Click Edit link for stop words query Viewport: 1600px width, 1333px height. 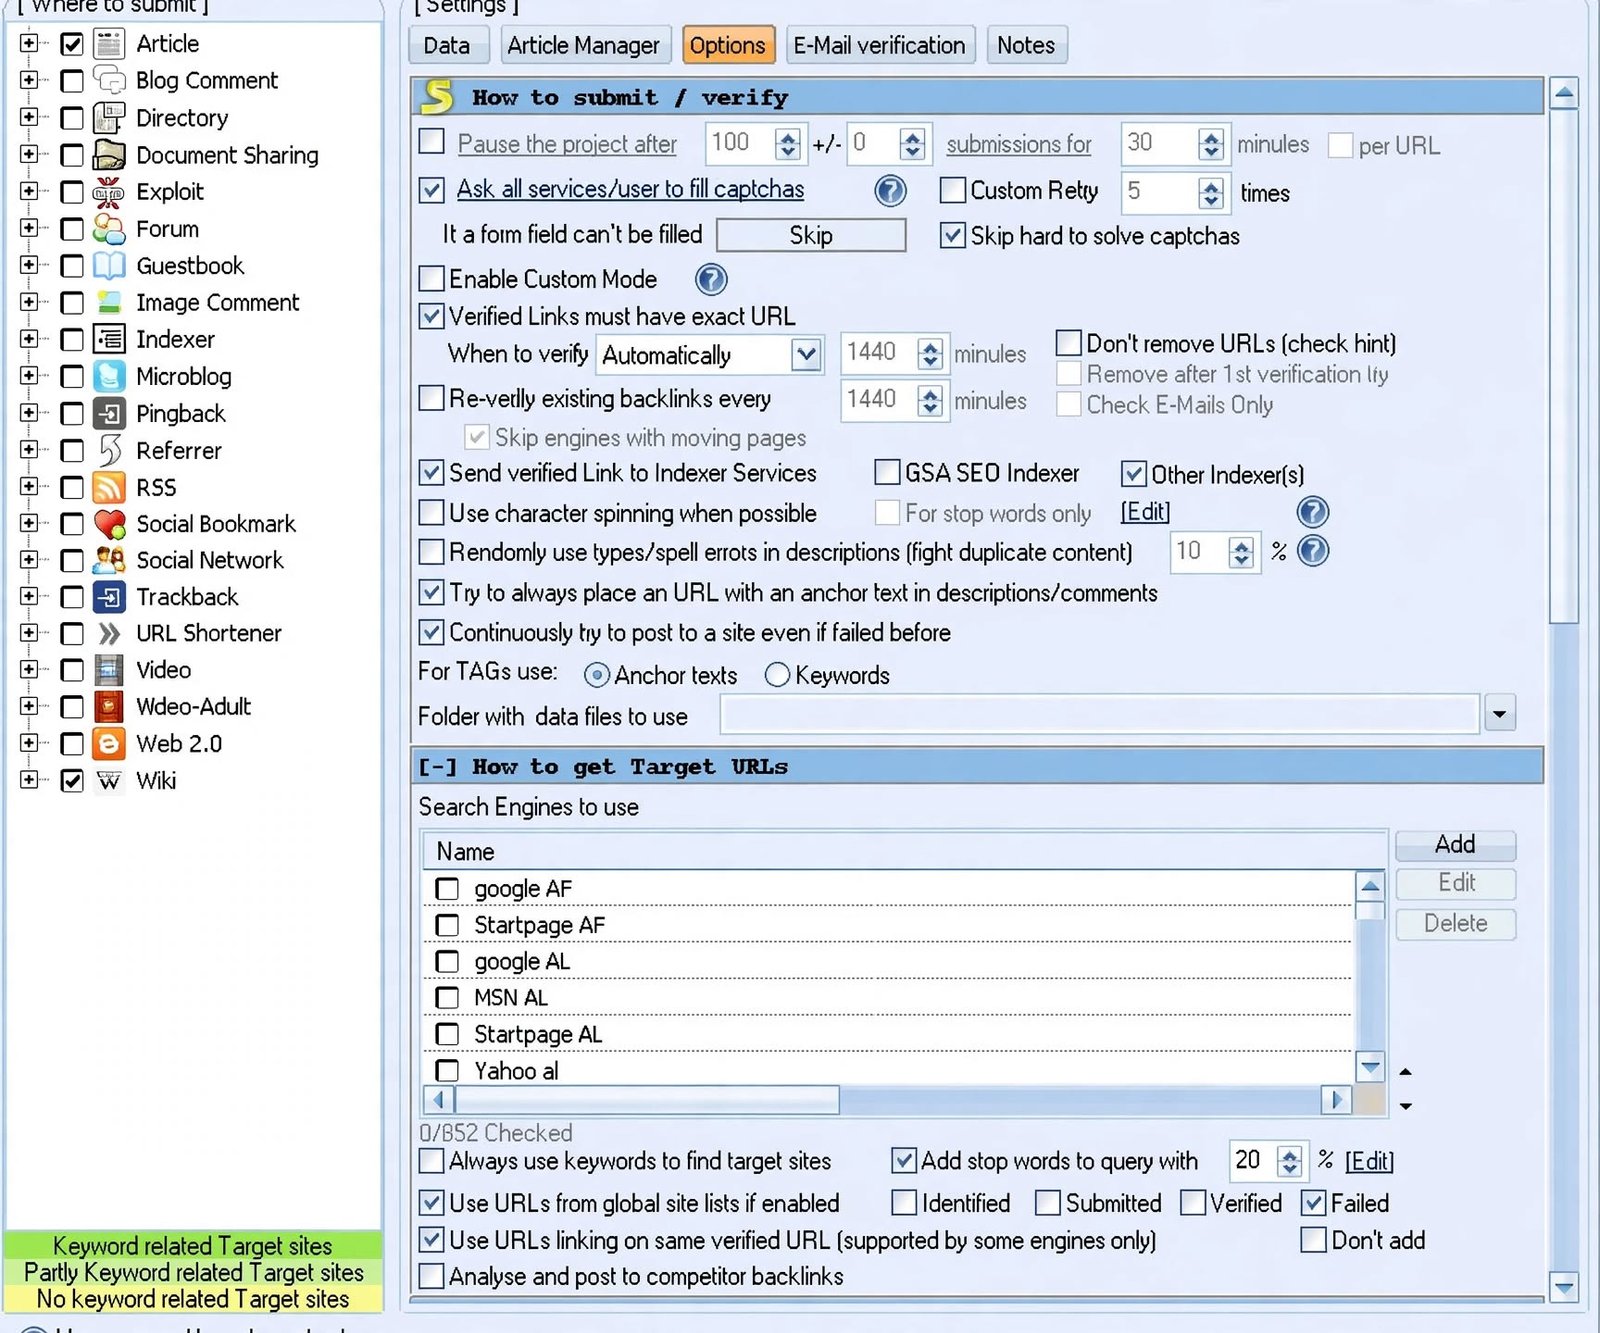coord(1369,1161)
